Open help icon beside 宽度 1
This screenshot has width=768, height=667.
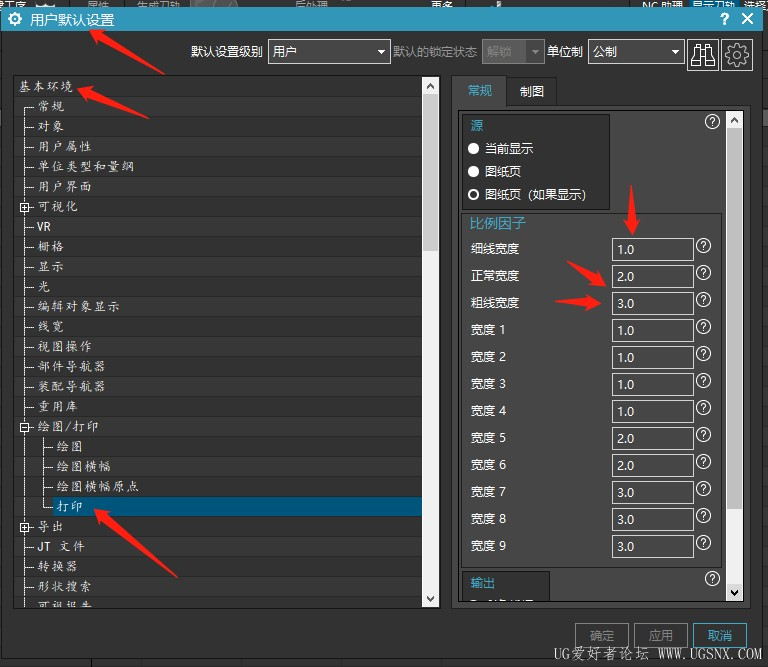point(703,327)
